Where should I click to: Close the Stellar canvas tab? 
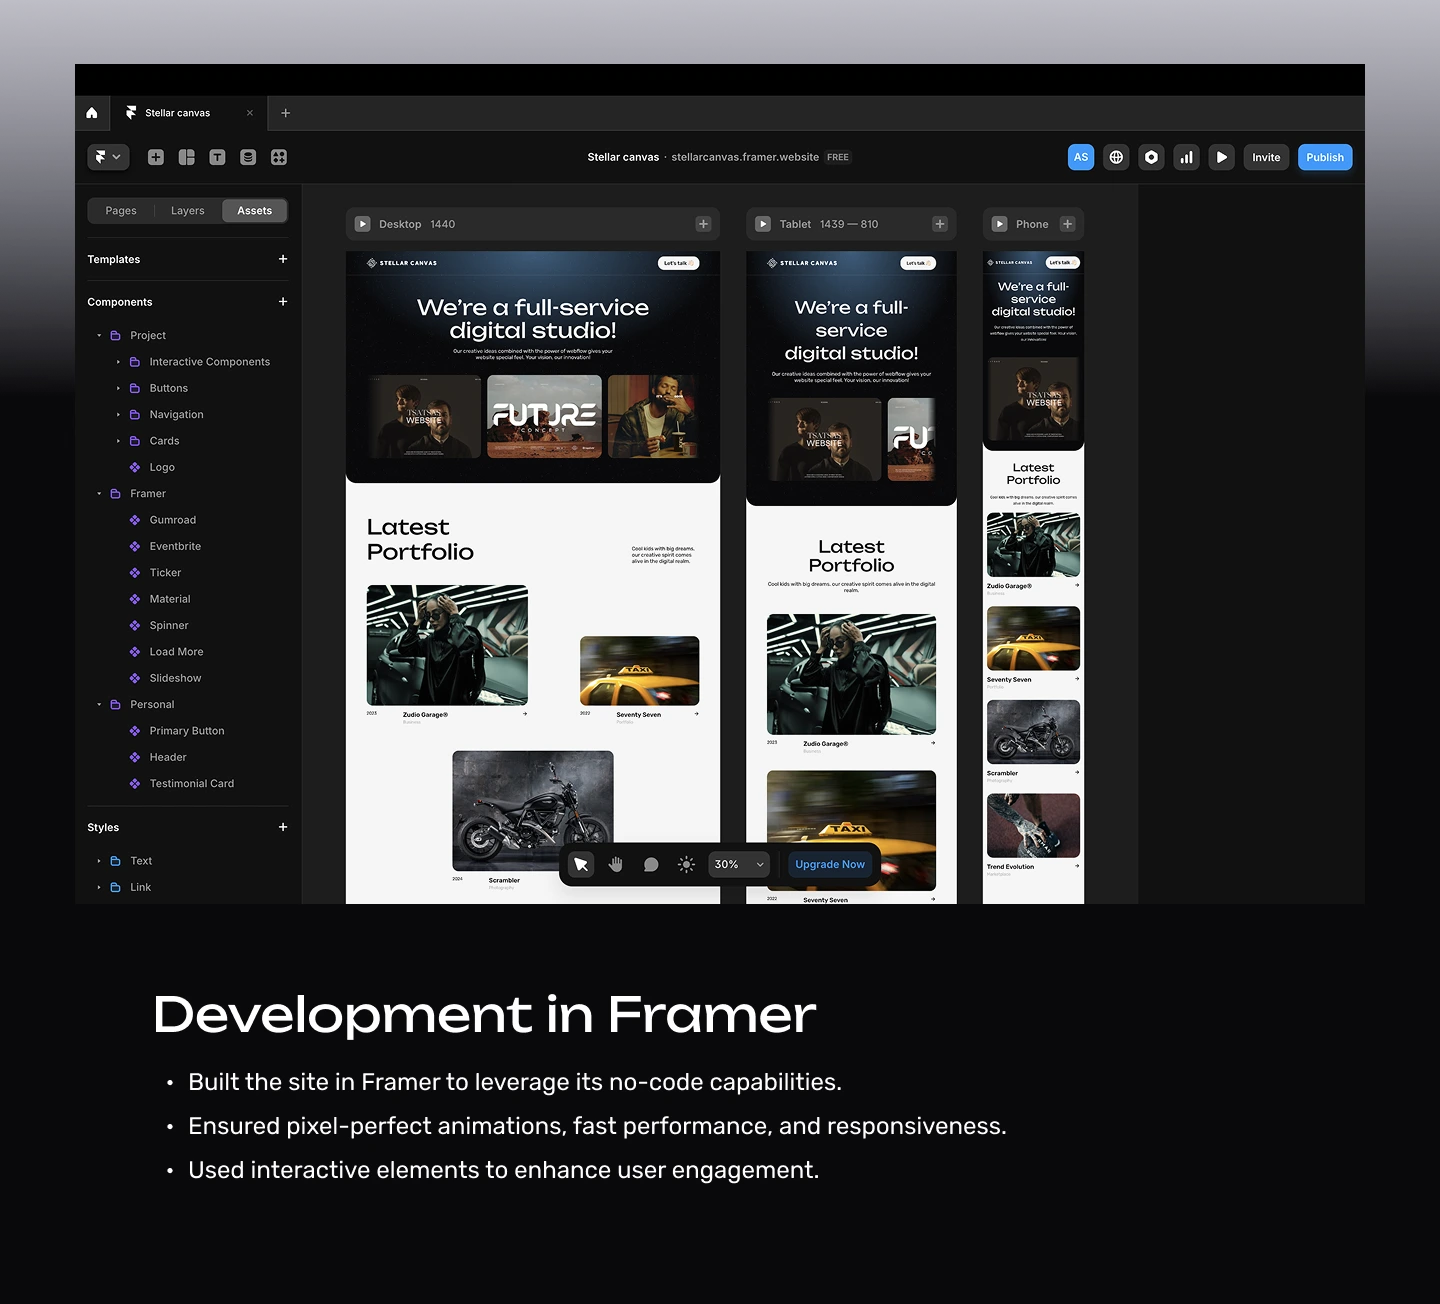(x=250, y=113)
